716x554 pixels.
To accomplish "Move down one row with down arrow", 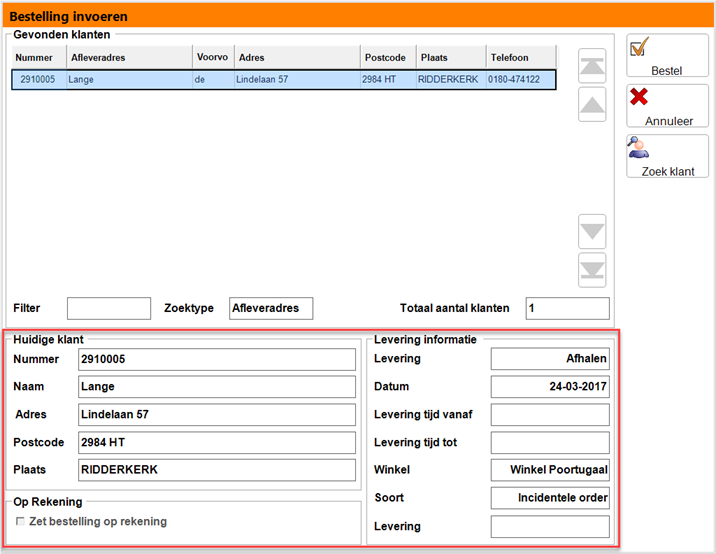I will coord(592,232).
